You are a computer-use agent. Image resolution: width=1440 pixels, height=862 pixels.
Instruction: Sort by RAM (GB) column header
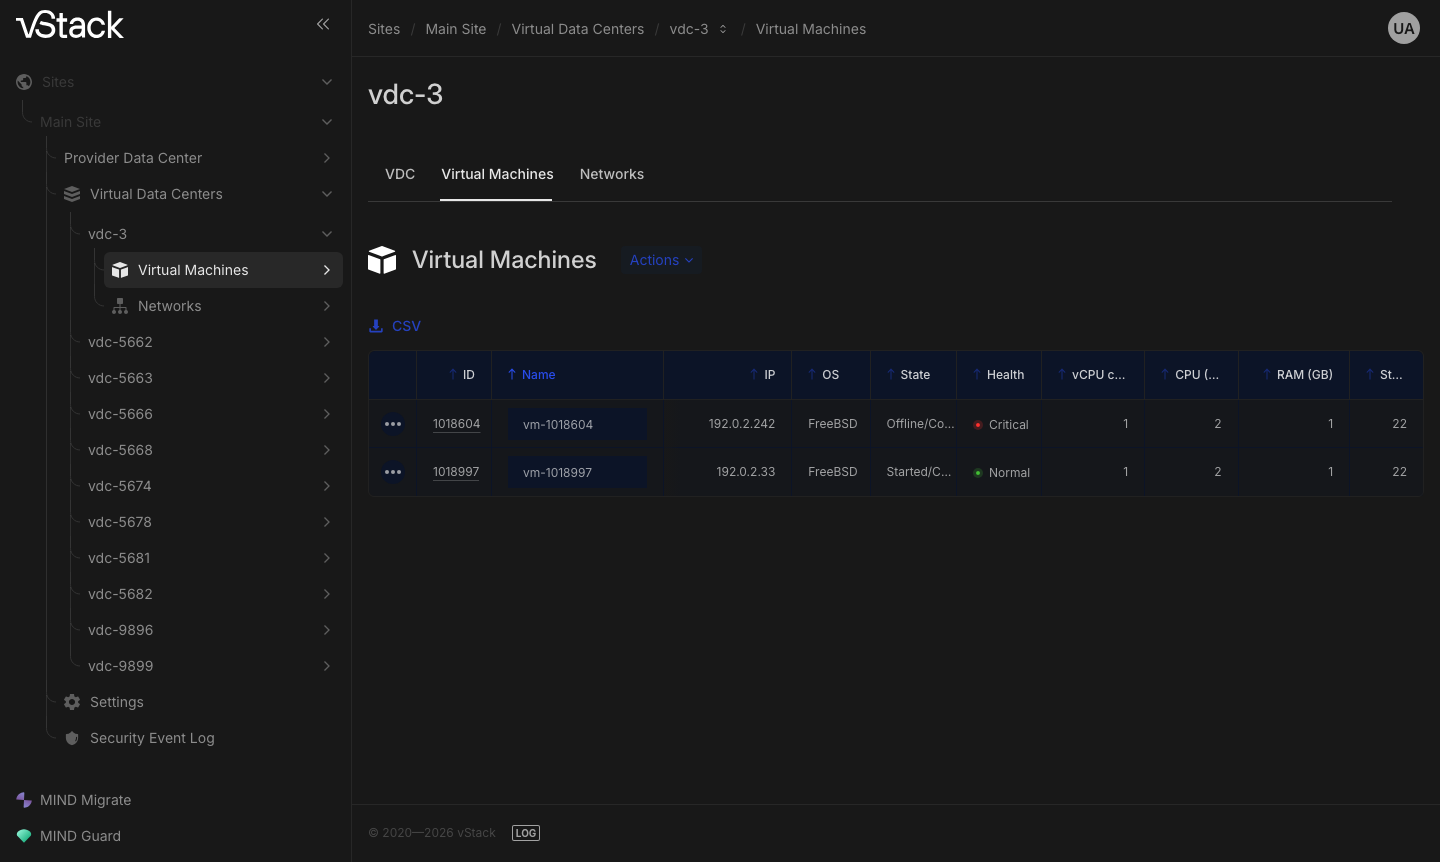click(1304, 375)
